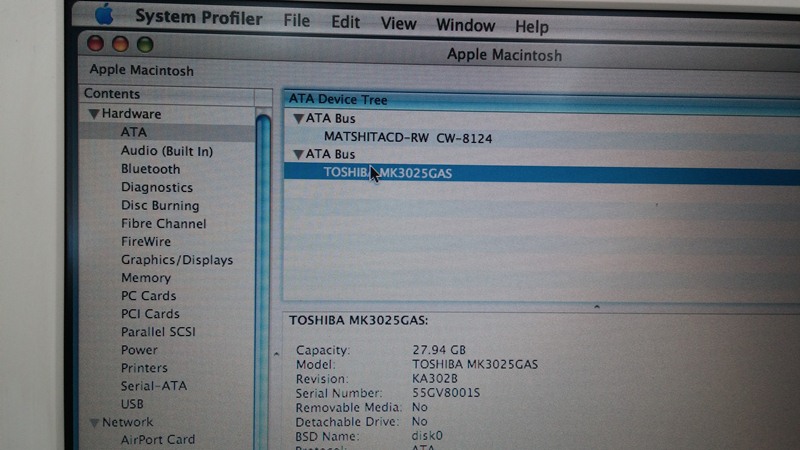Select Audio (Built In) in Contents
The width and height of the screenshot is (800, 450).
[166, 151]
